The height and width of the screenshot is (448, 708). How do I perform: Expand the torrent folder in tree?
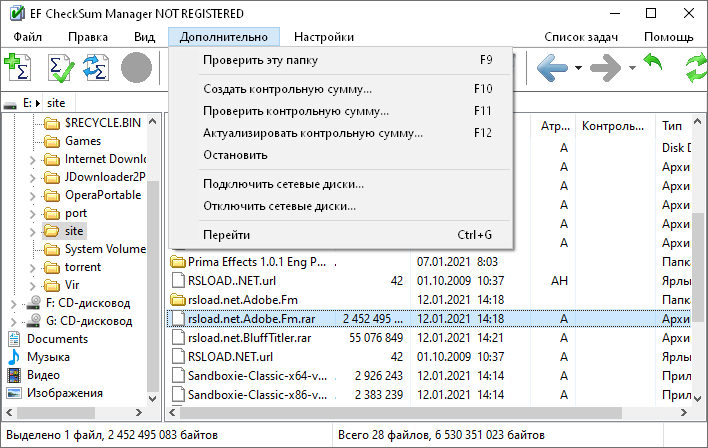(x=33, y=267)
